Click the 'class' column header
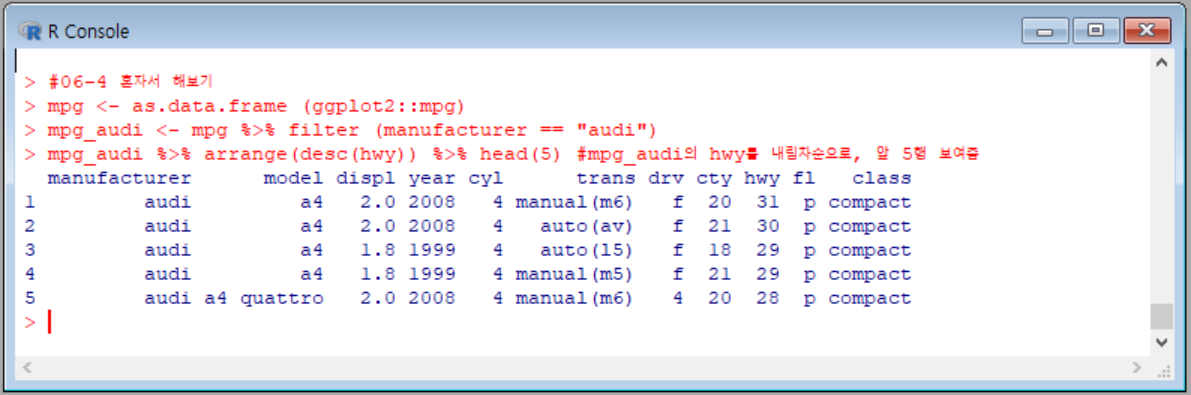 (x=882, y=179)
